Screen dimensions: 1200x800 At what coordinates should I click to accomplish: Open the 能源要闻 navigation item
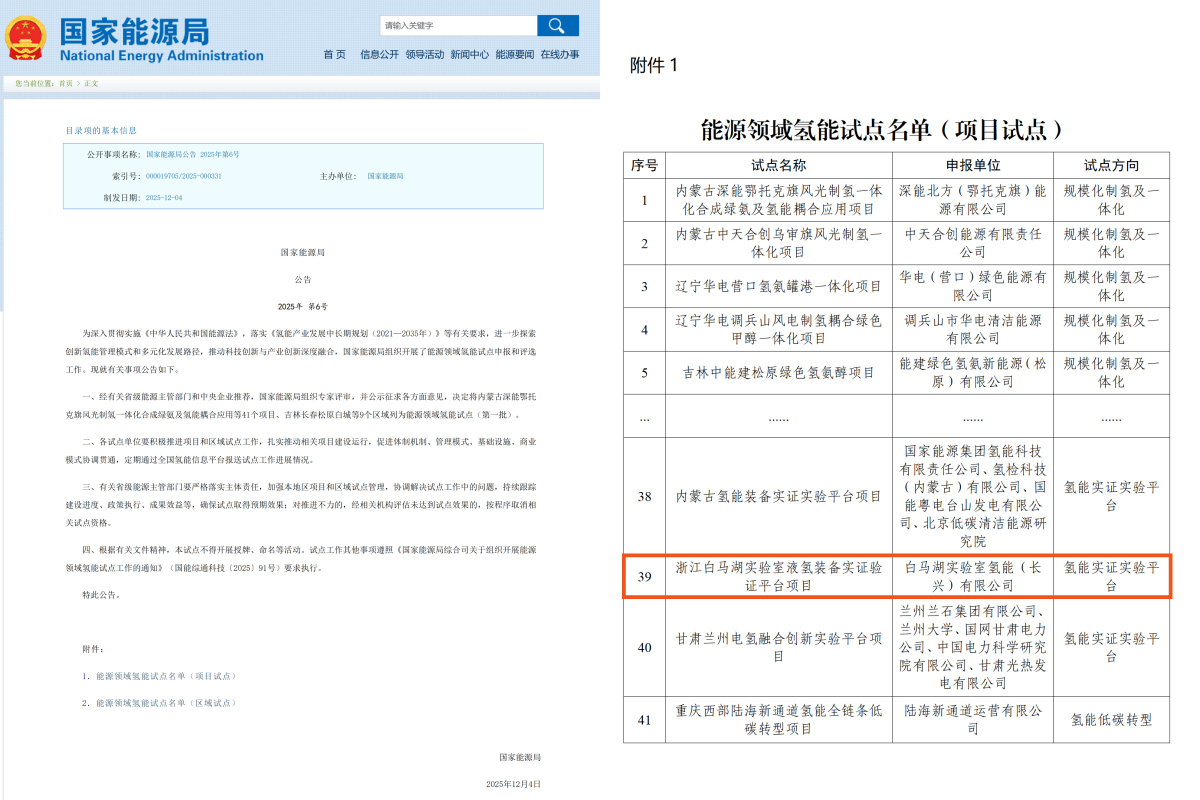[x=515, y=54]
